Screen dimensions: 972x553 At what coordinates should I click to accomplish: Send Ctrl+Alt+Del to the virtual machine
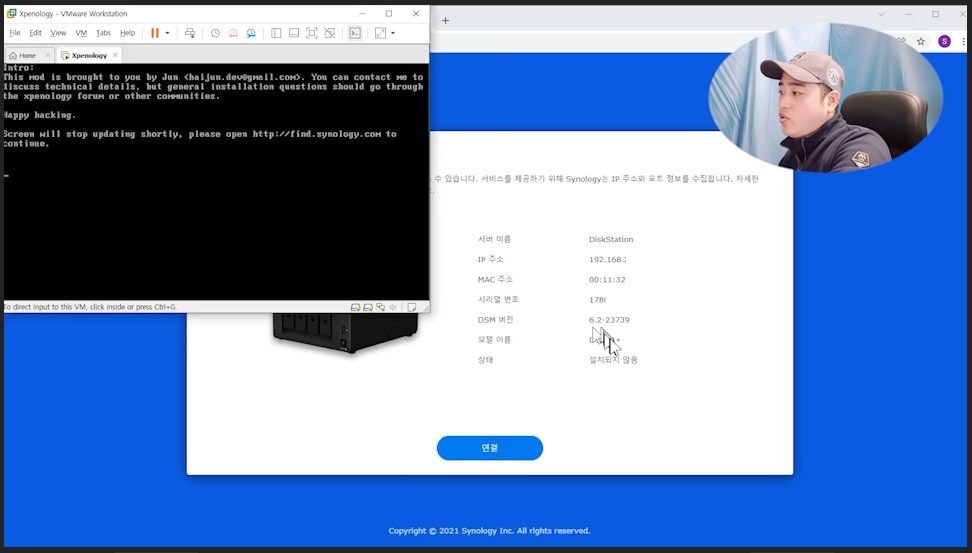(190, 33)
